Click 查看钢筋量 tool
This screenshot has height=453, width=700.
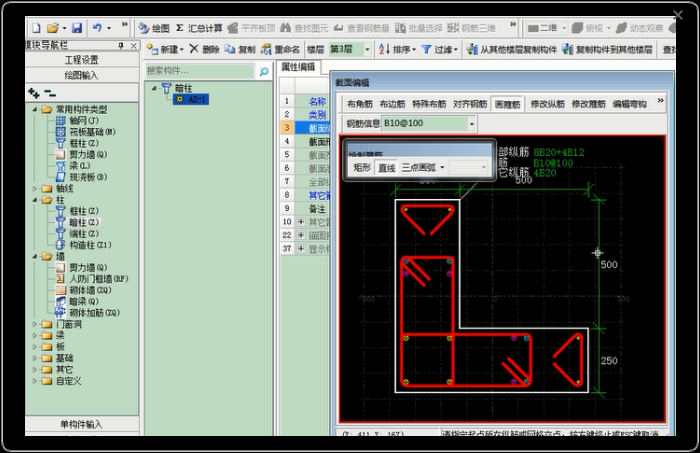point(362,29)
